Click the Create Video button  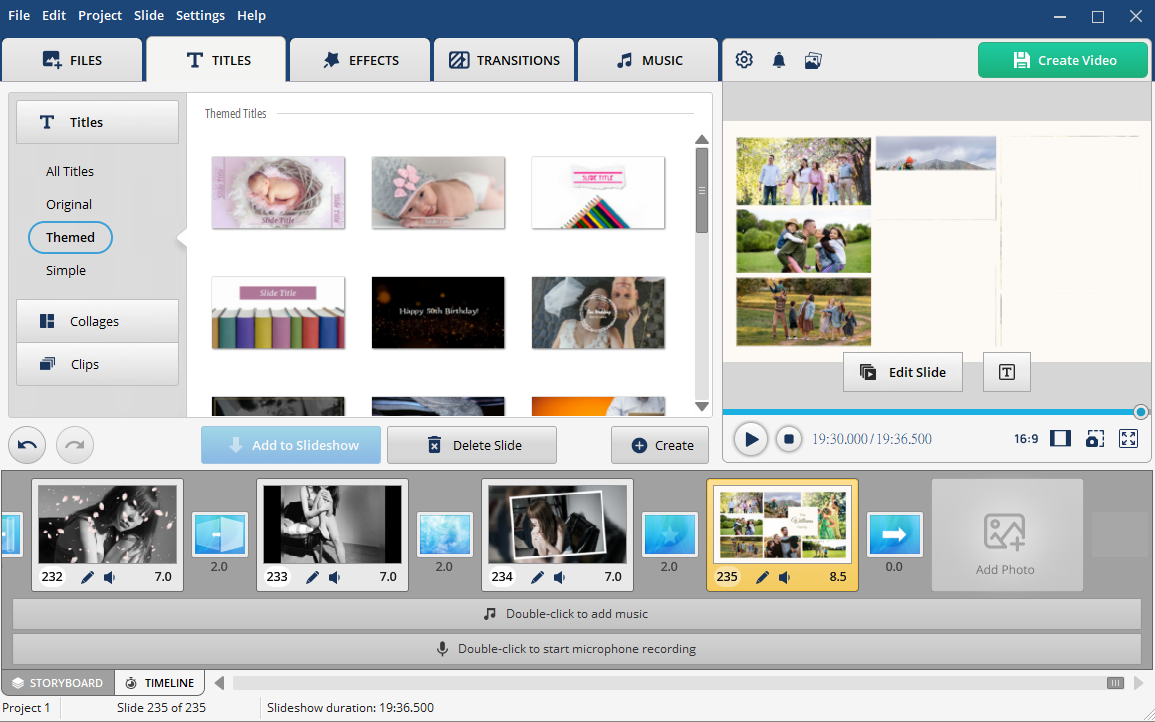(x=1063, y=60)
